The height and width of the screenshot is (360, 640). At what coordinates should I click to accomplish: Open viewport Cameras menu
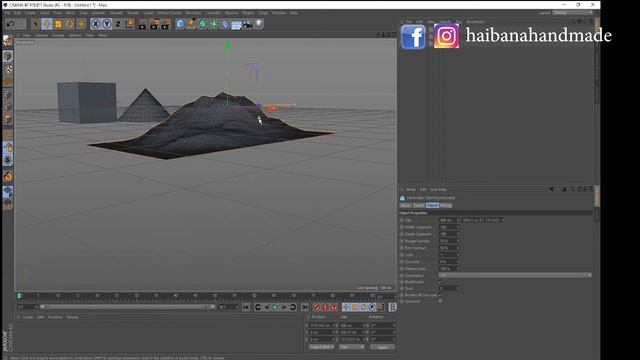coord(41,36)
